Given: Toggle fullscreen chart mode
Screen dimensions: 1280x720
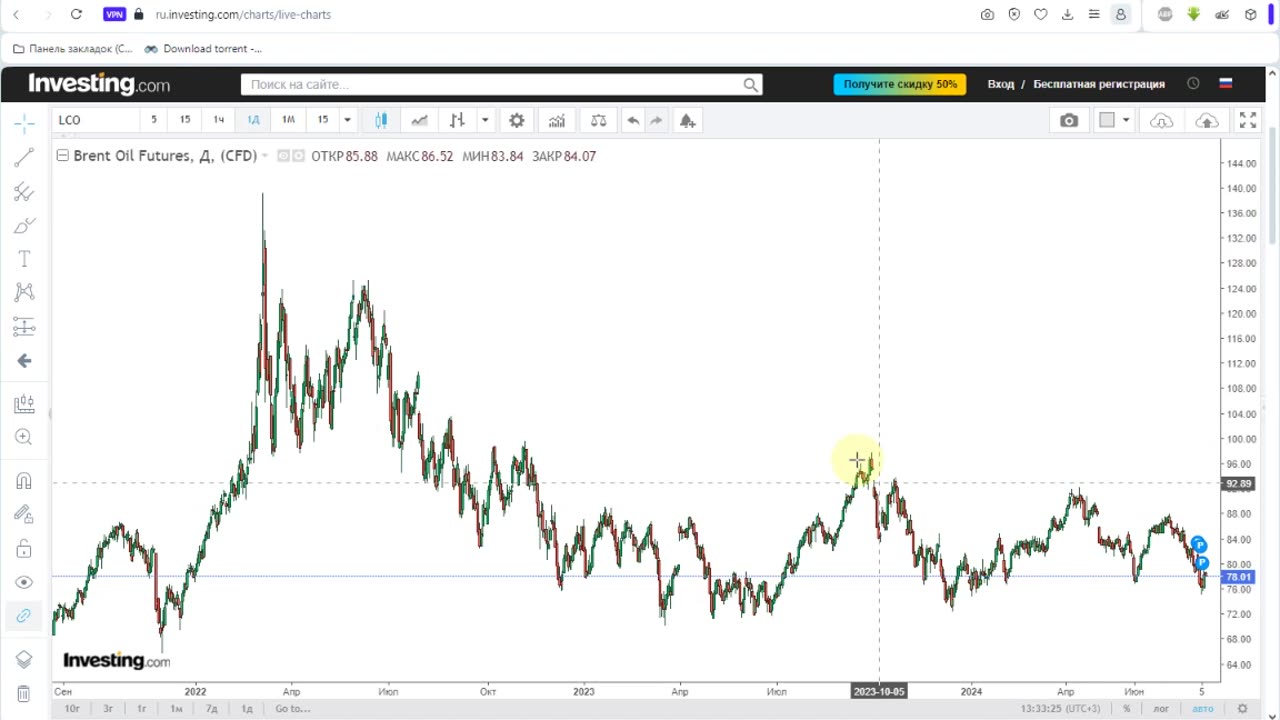Looking at the screenshot, I should pyautogui.click(x=1248, y=120).
